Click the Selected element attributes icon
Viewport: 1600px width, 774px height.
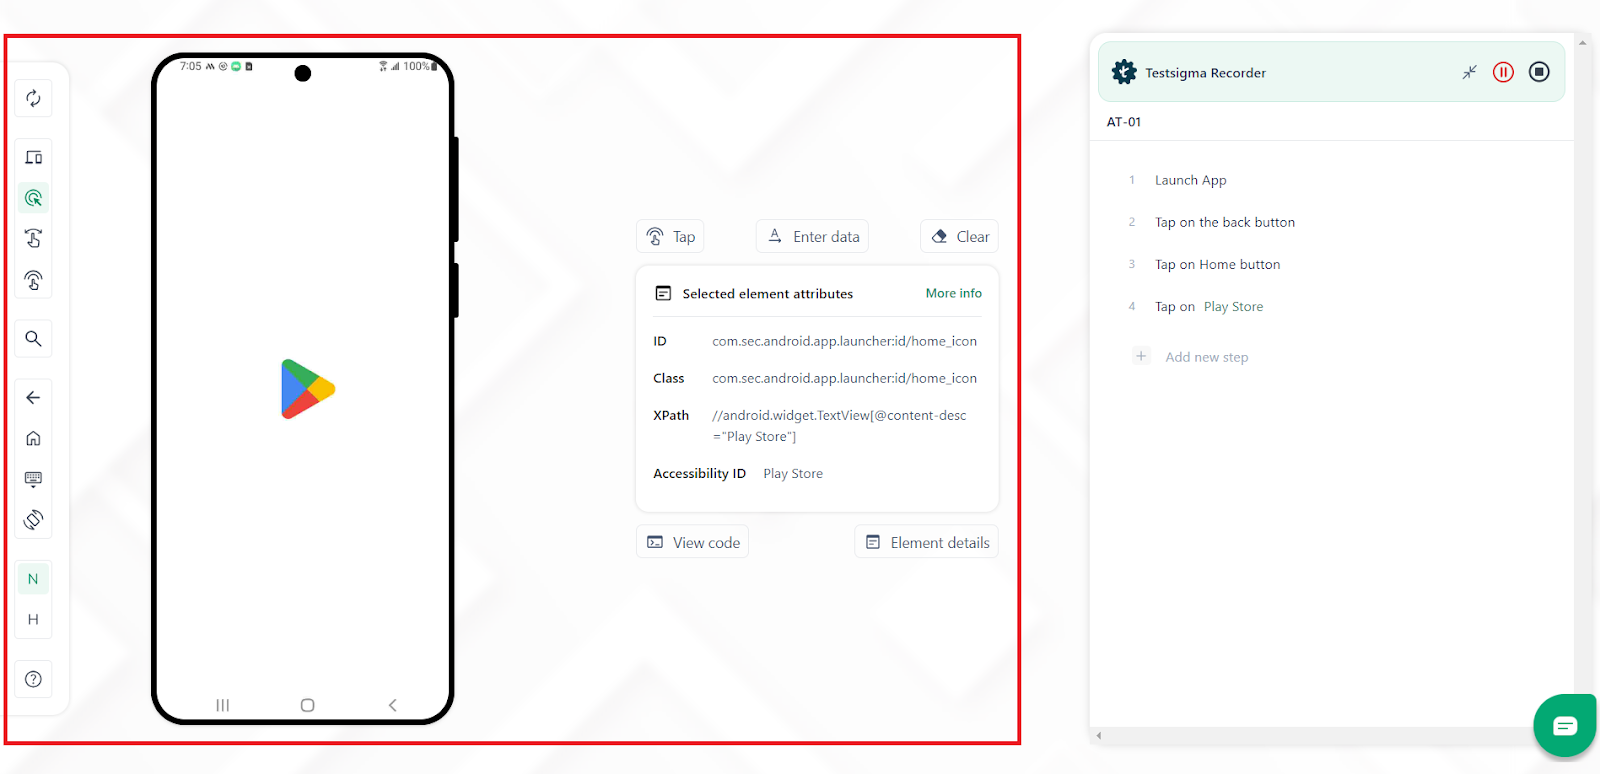(x=663, y=293)
